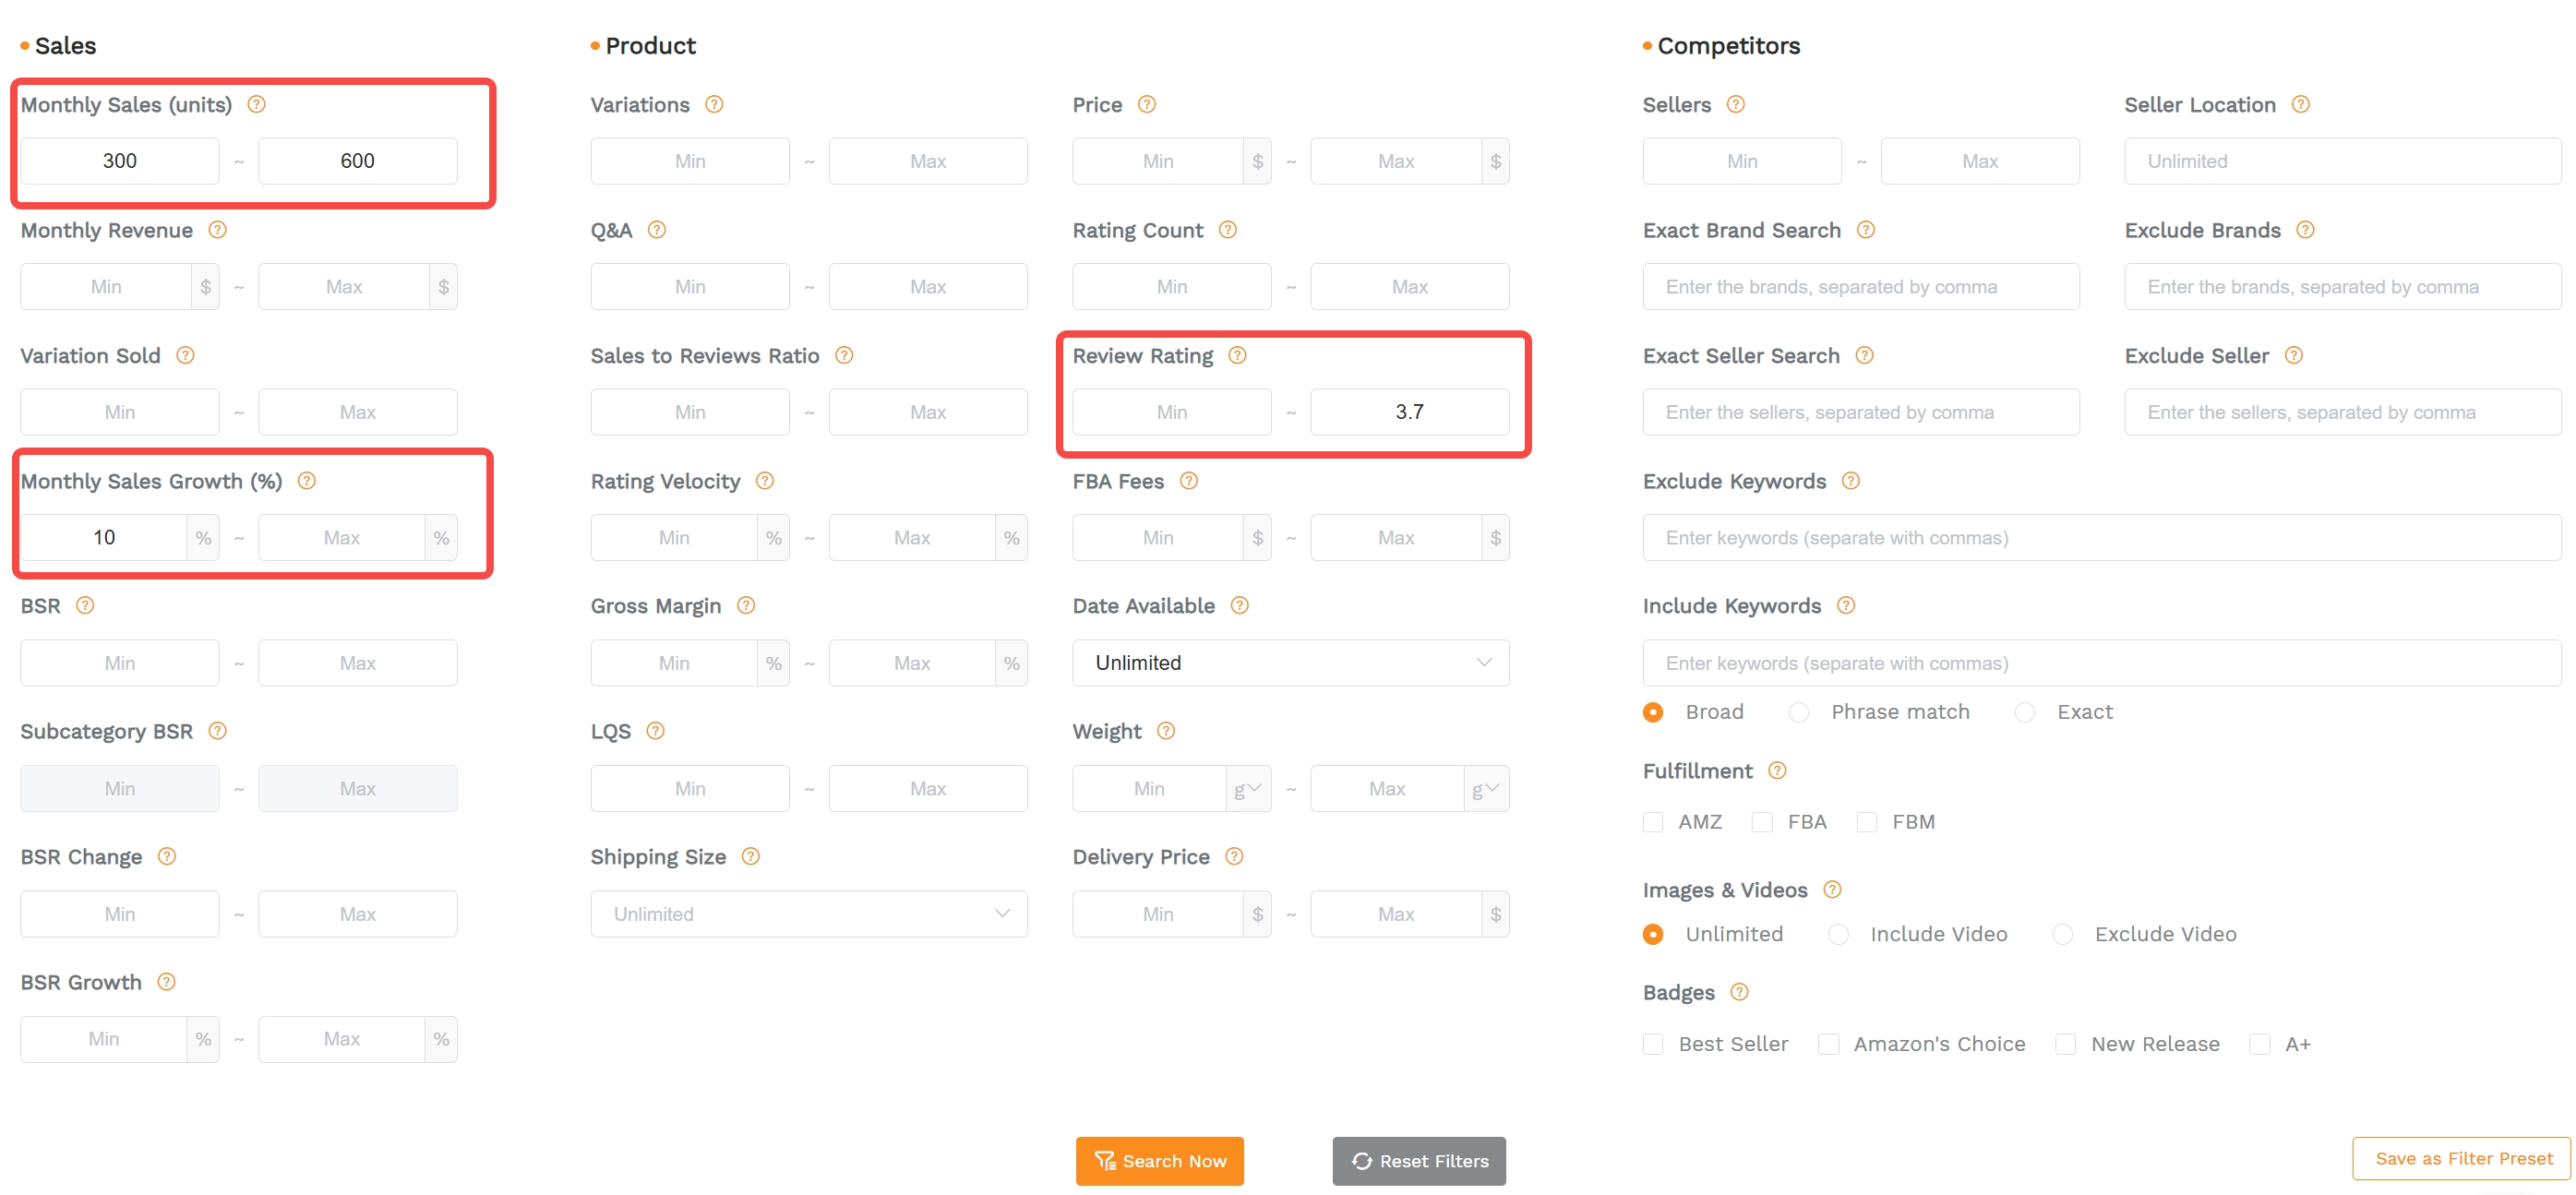Screen dimensions: 2576x1195
Task: Enable the FBM fulfillment checkbox
Action: coord(1867,822)
